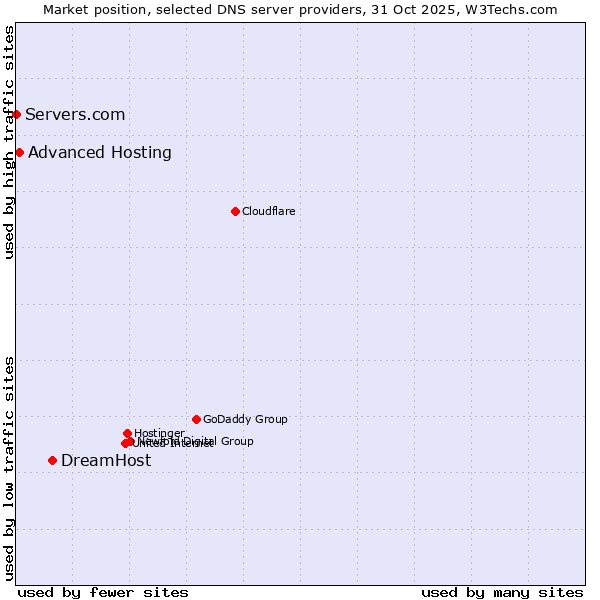
Task: Select the GoDaddy Group red dot
Action: 196,419
